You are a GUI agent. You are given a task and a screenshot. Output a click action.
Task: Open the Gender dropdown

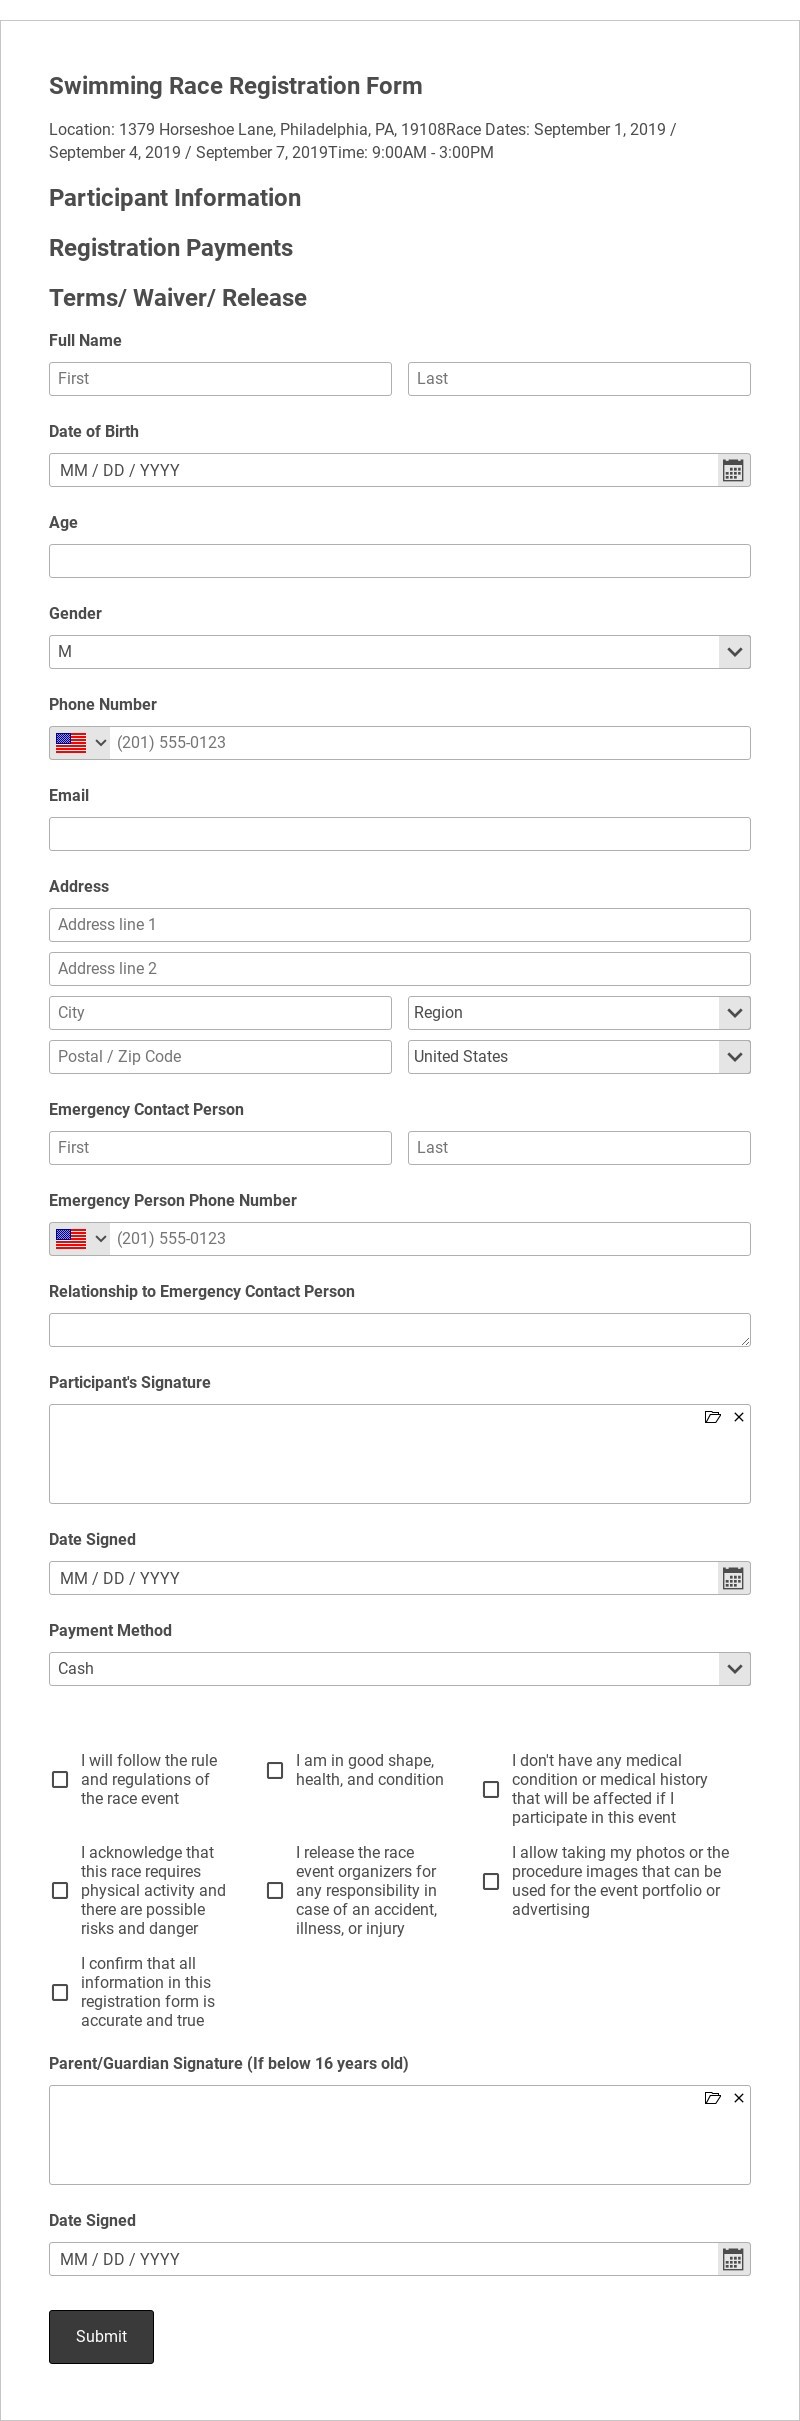click(x=400, y=652)
